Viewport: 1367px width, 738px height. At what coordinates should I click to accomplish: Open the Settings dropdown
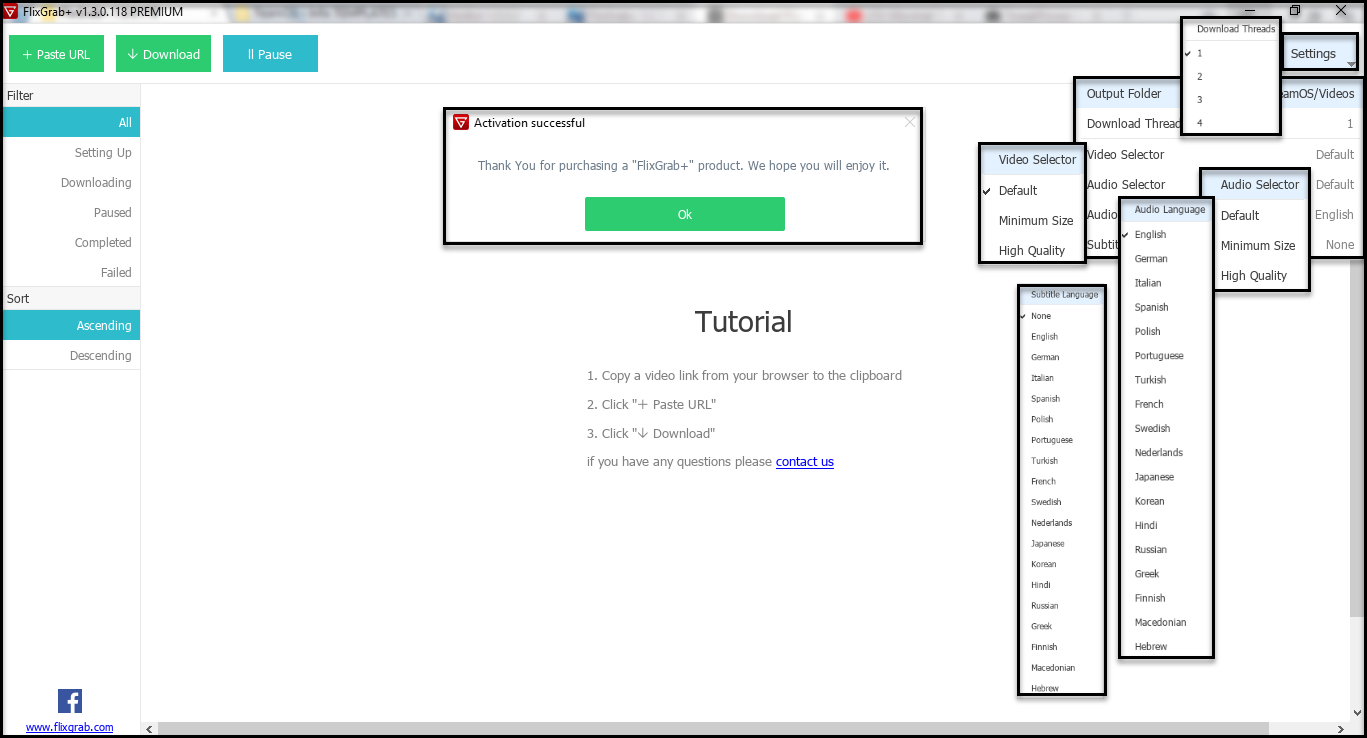click(x=1320, y=54)
